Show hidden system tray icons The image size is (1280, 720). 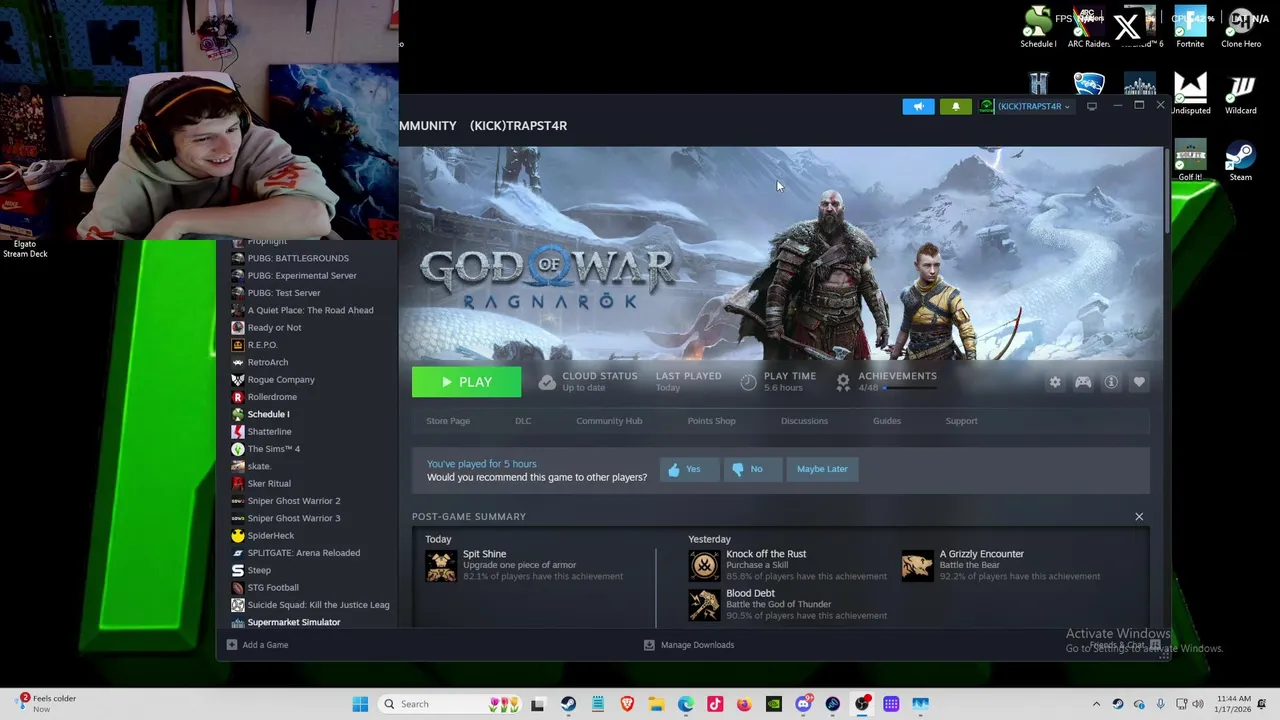tap(1096, 704)
